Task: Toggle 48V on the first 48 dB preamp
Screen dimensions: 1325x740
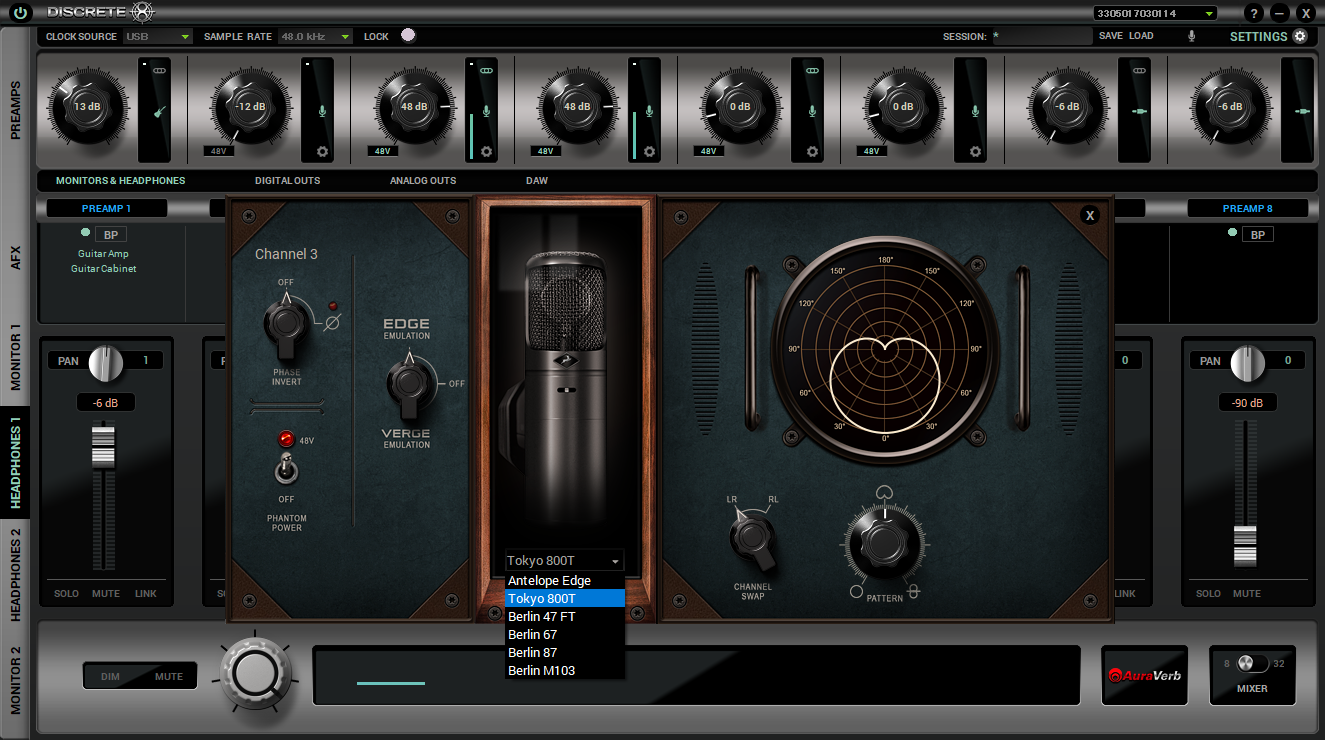Action: point(381,151)
